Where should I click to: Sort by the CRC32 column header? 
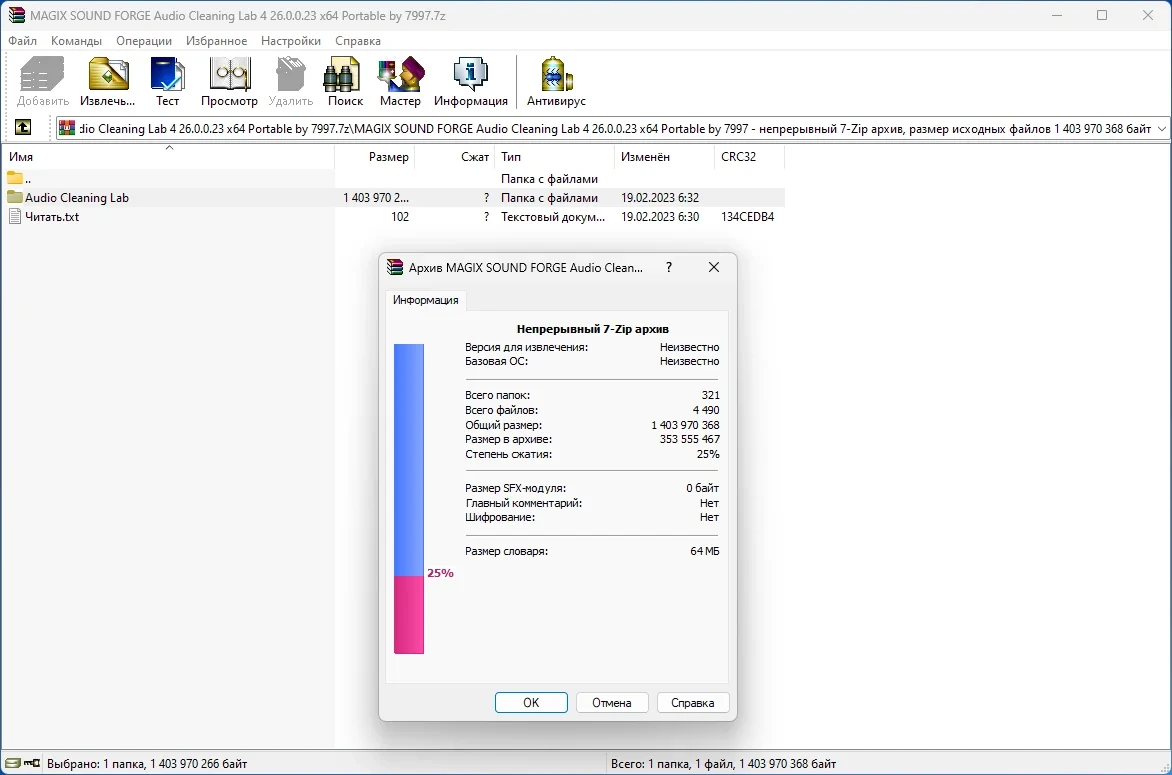(750, 156)
